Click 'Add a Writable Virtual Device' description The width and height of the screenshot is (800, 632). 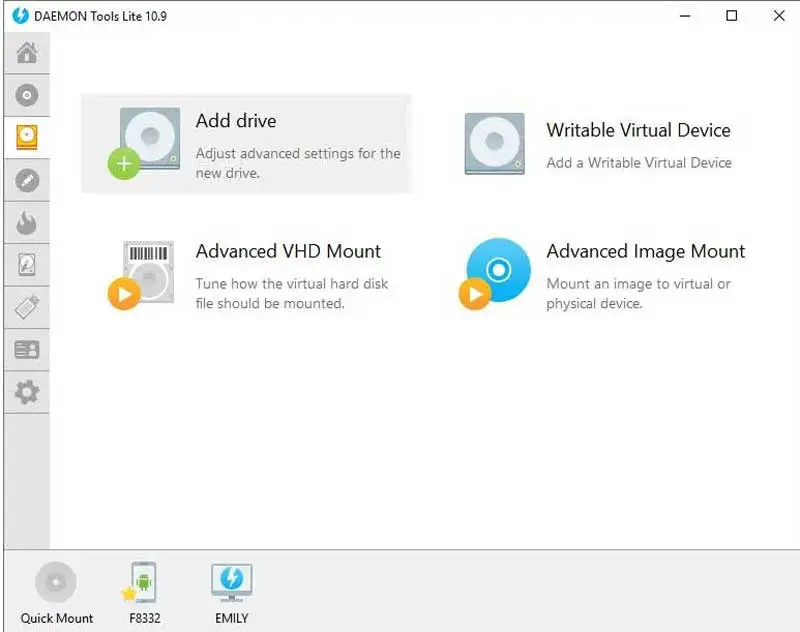tap(639, 163)
